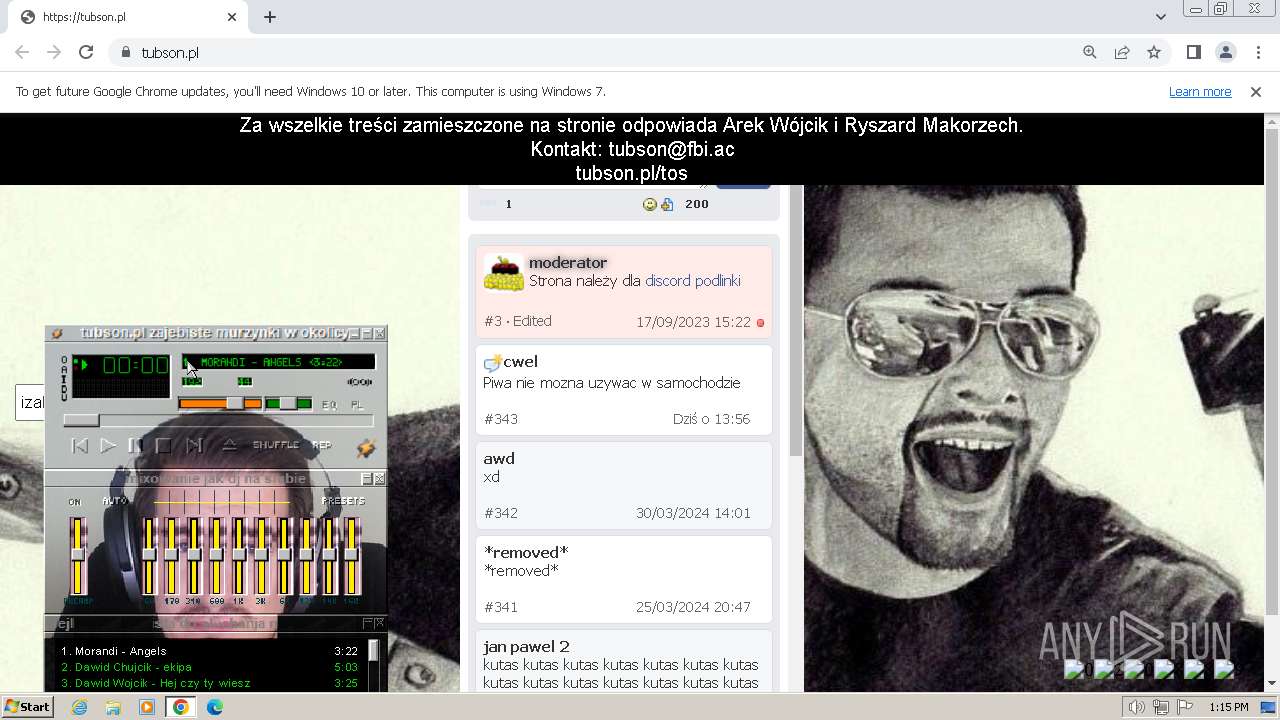Image resolution: width=1280 pixels, height=720 pixels.
Task: Toggle equalizer AUTO button
Action: pos(114,501)
